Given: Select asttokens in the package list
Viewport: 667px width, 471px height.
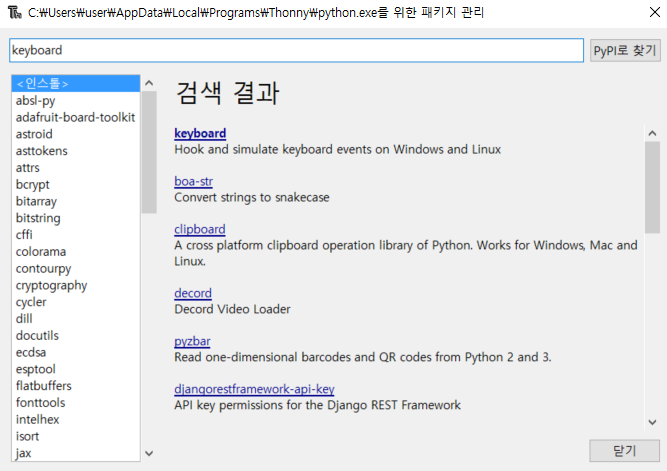Looking at the screenshot, I should click(x=76, y=151).
